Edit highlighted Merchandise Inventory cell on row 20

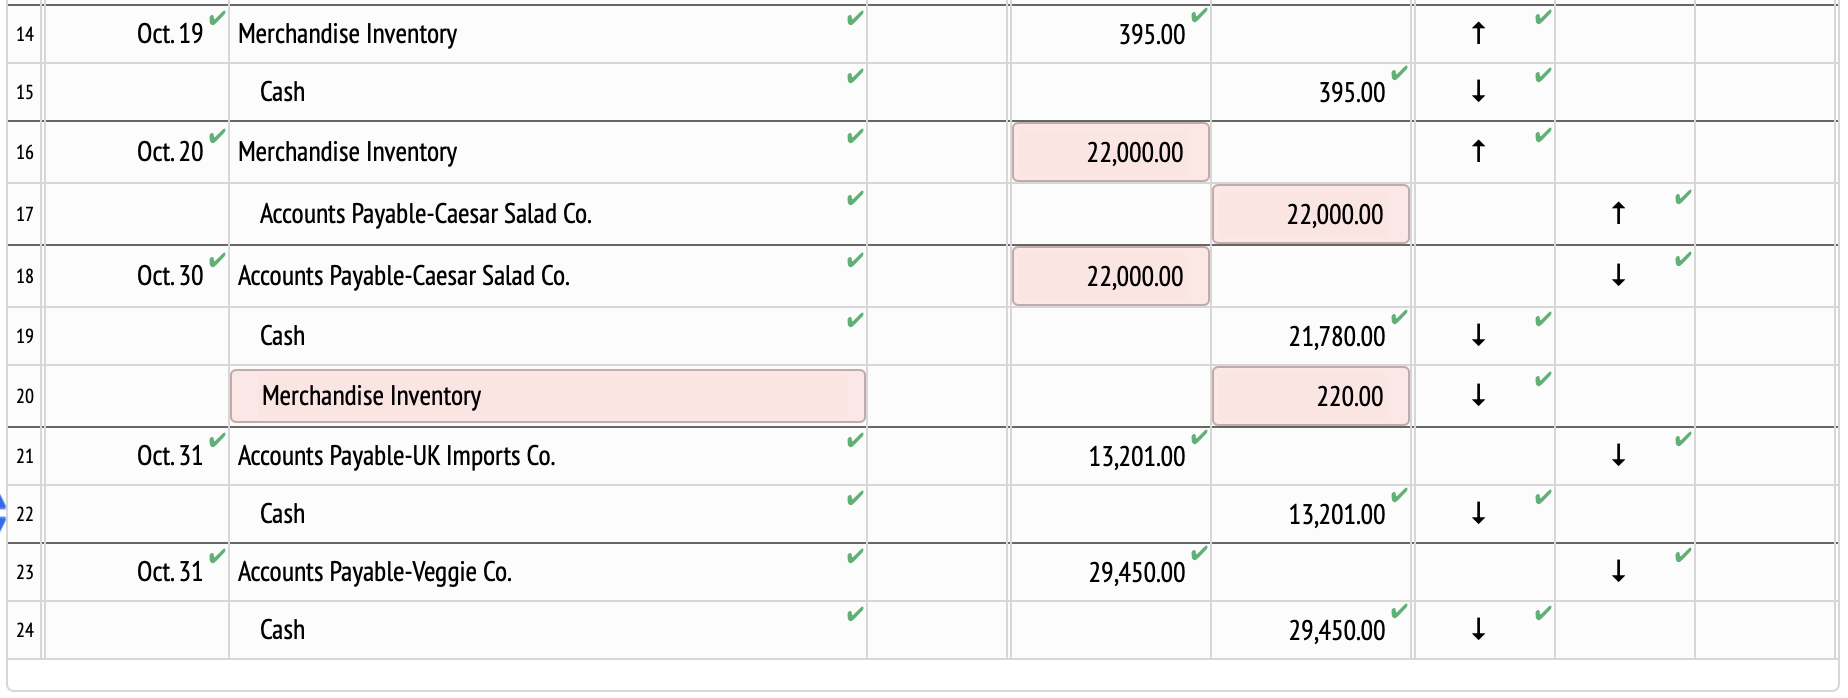548,396
